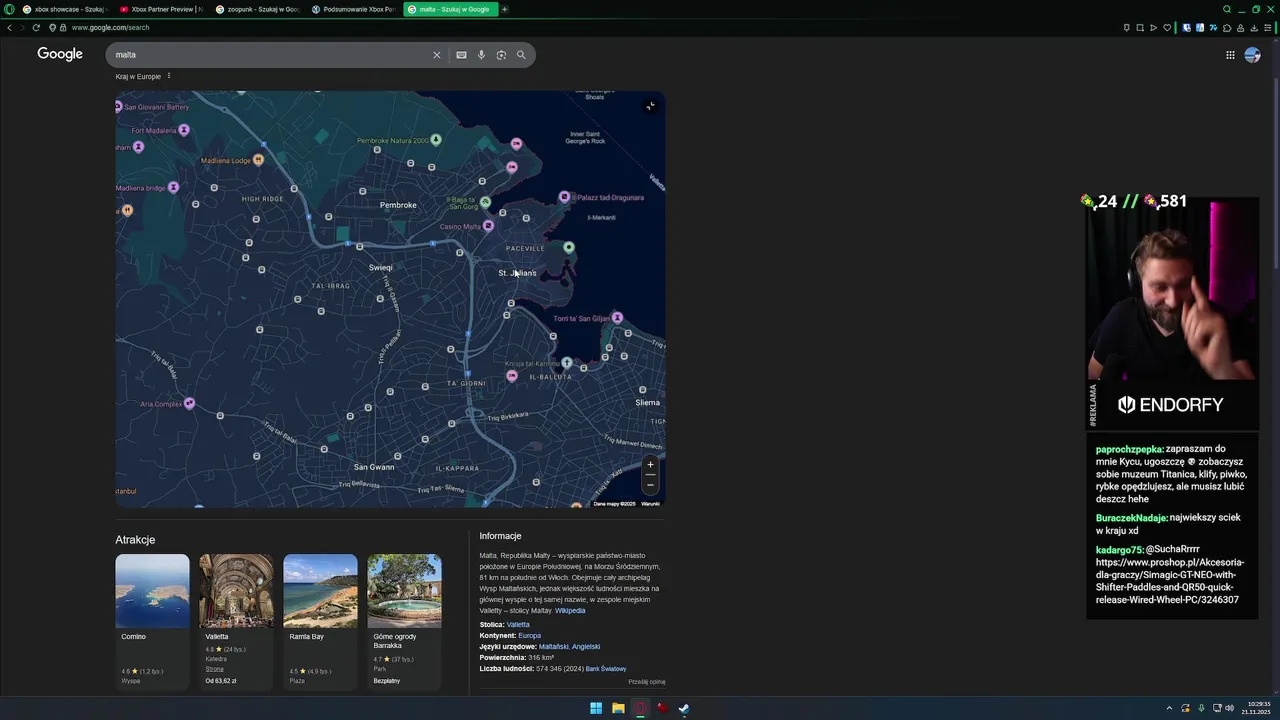Viewport: 1280px width, 720px height.
Task: Show hidden system tray icons
Action: tap(1169, 709)
